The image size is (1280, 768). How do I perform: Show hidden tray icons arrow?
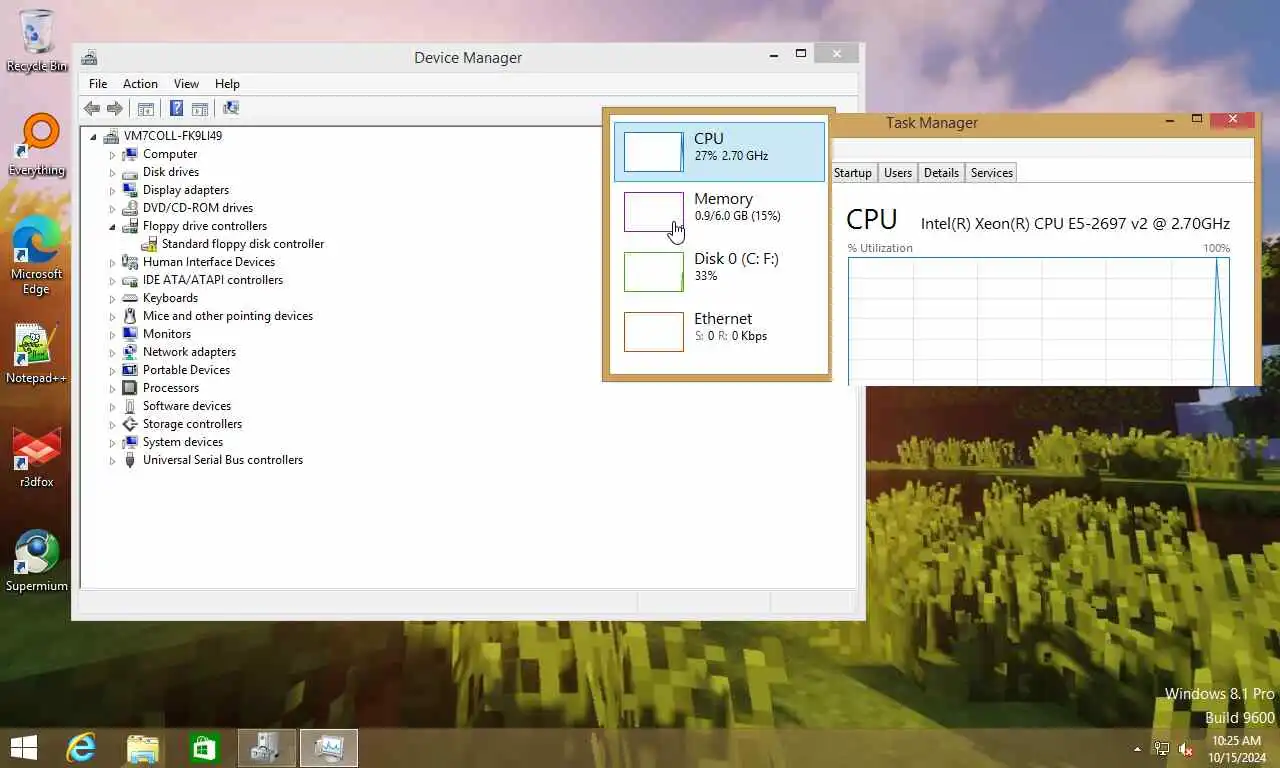(1137, 749)
